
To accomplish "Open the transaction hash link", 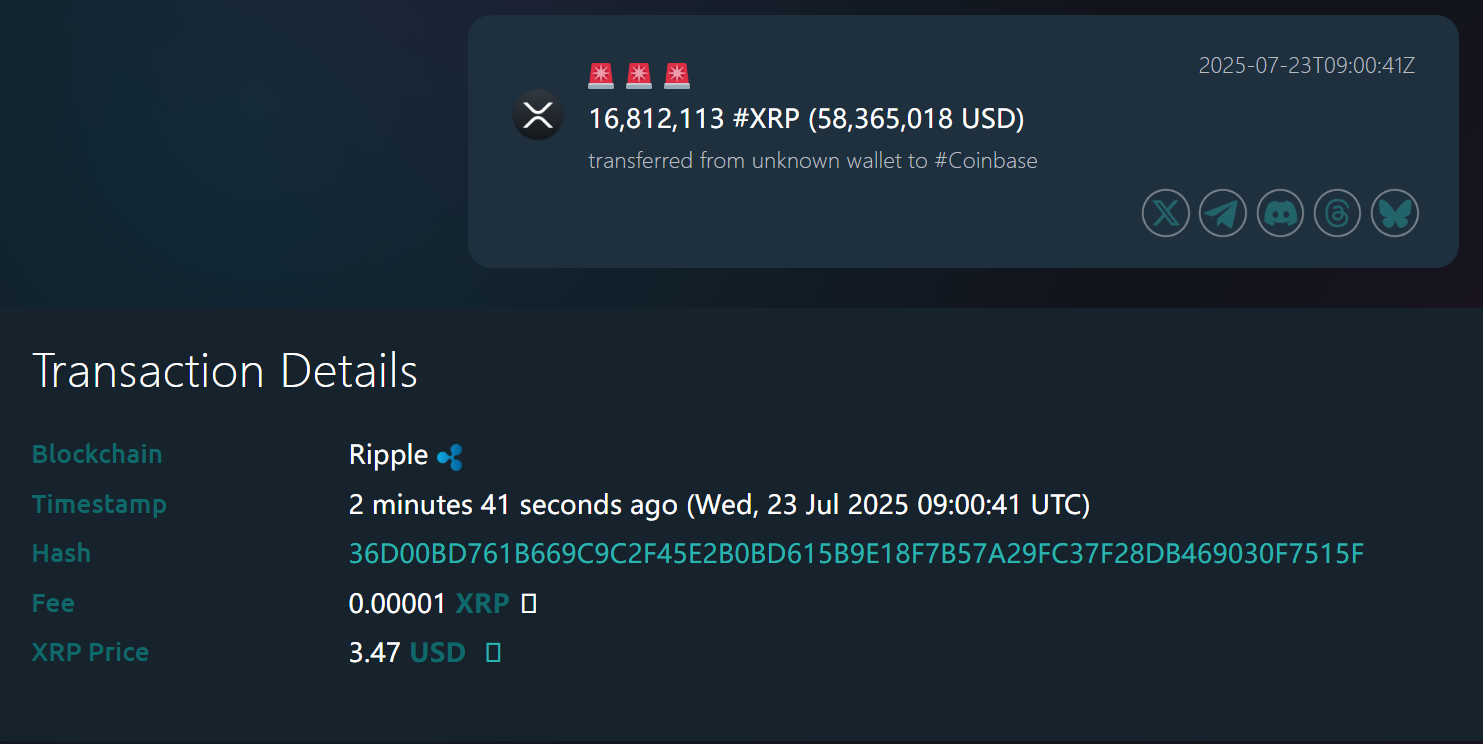I will point(856,553).
